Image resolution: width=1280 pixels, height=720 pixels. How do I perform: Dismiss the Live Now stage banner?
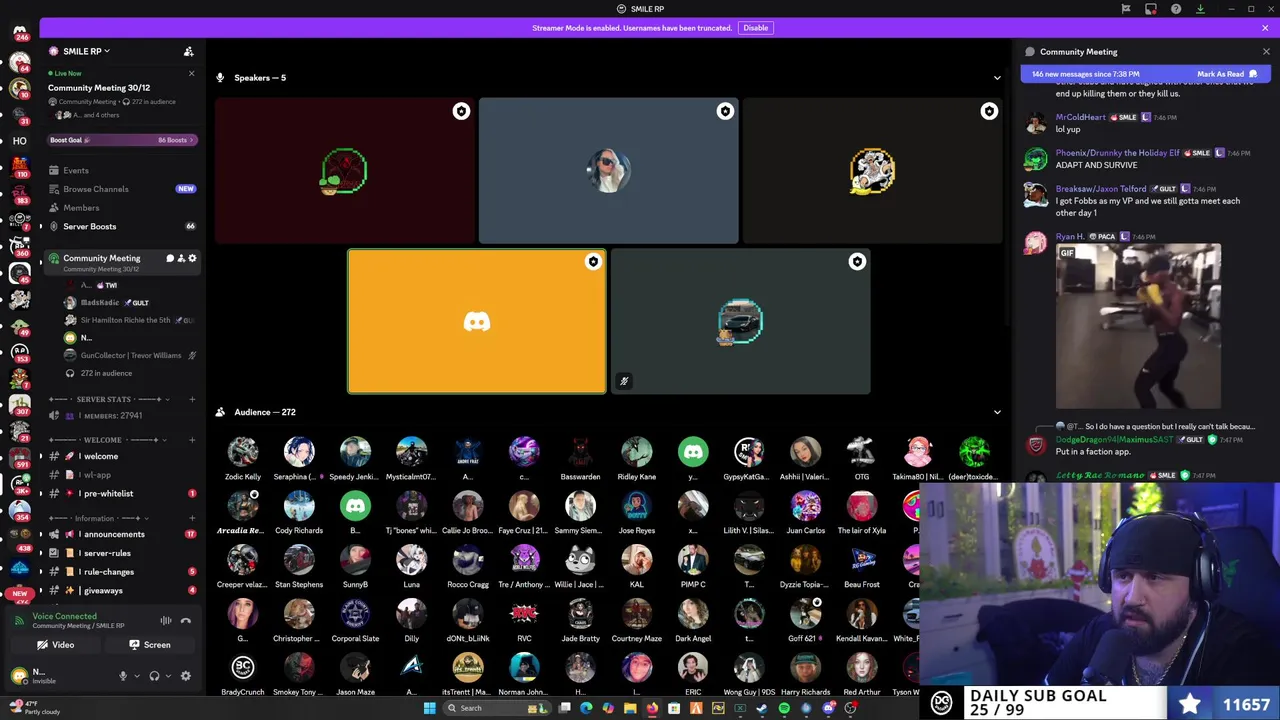pos(191,73)
